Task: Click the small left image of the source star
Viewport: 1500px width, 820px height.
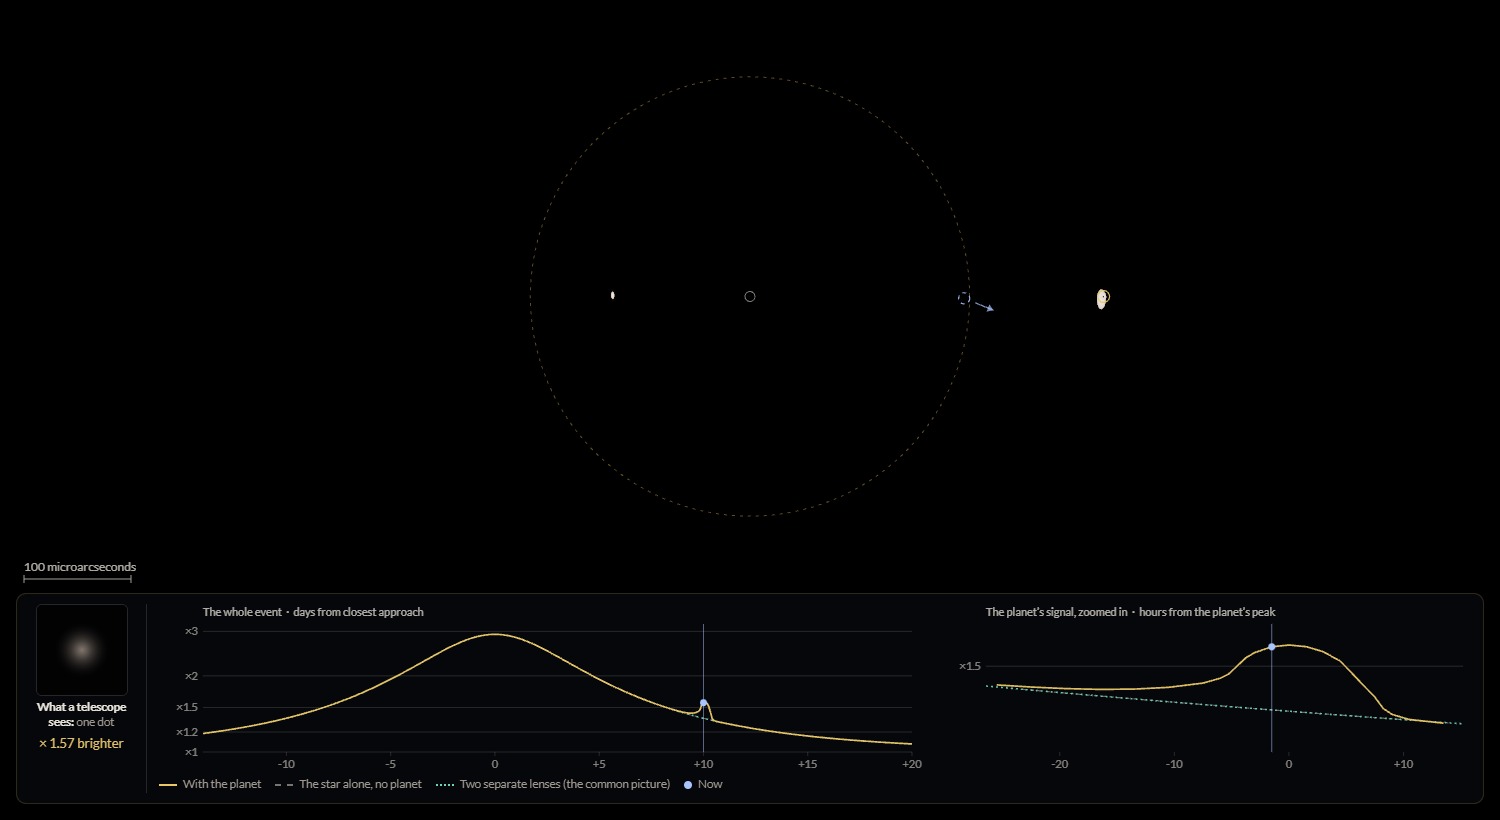Action: (x=613, y=295)
